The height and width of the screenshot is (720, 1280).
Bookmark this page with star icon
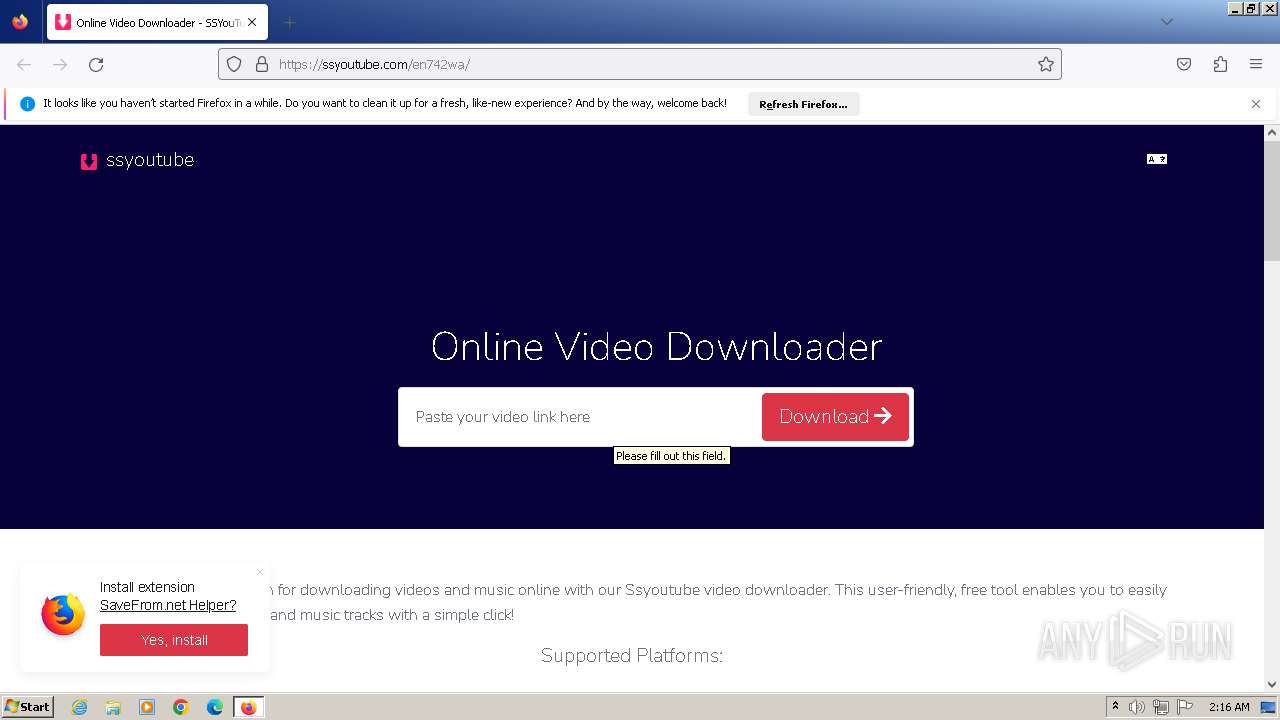(1046, 64)
